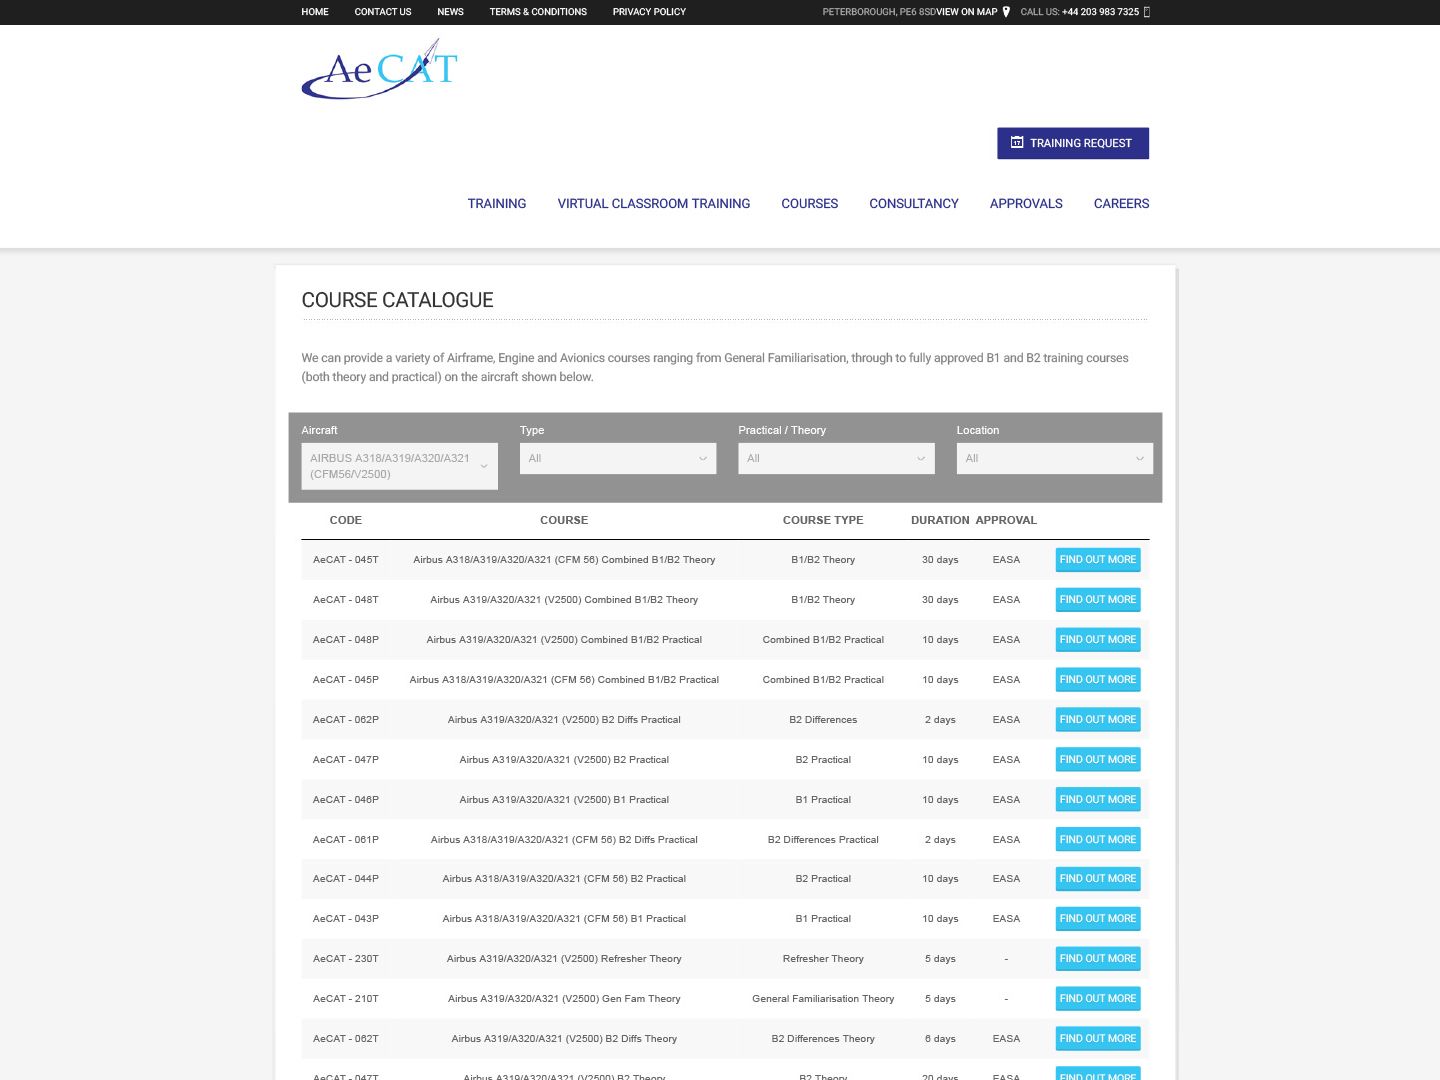Go to the Courses menu item
This screenshot has width=1440, height=1080.
coord(809,203)
